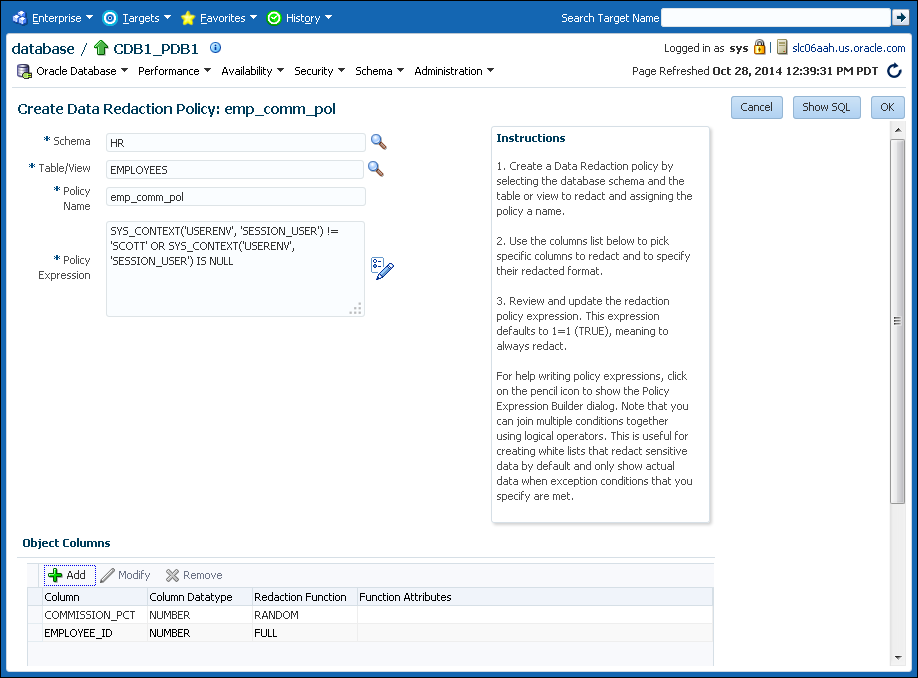Click into the Policy Expression text area
The height and width of the screenshot is (678, 918).
(x=235, y=269)
